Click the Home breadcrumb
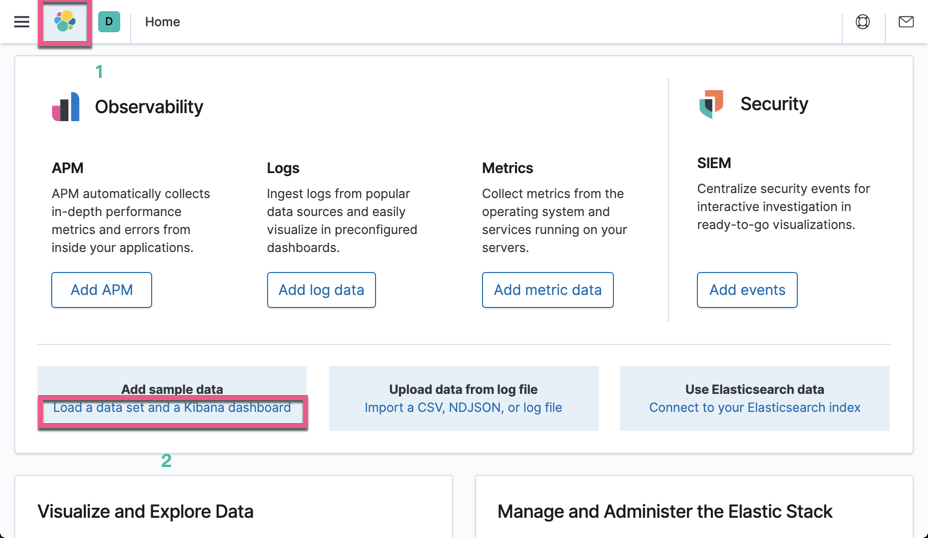The height and width of the screenshot is (538, 928). 162,22
